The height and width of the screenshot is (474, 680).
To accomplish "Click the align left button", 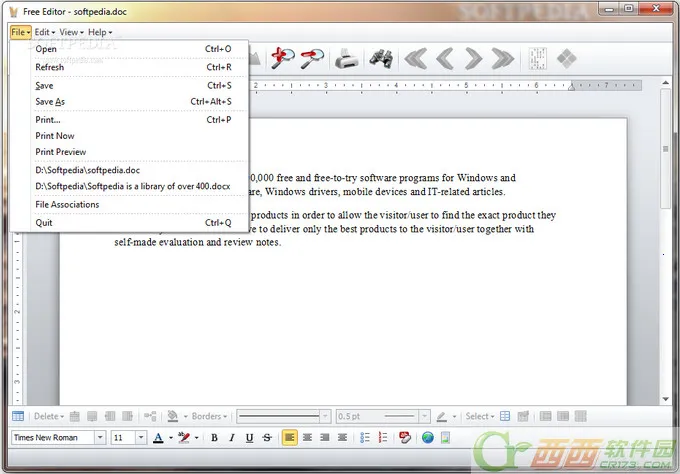I will click(289, 437).
